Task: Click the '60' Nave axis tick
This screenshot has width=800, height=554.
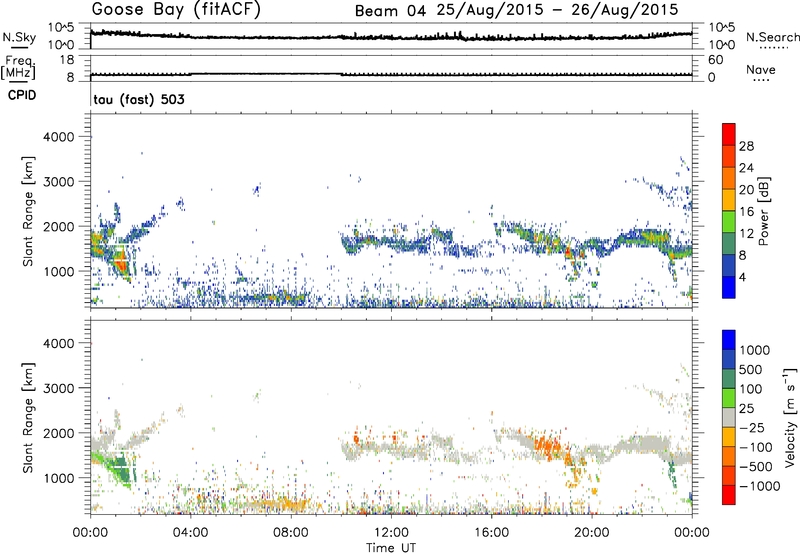Action: click(716, 60)
